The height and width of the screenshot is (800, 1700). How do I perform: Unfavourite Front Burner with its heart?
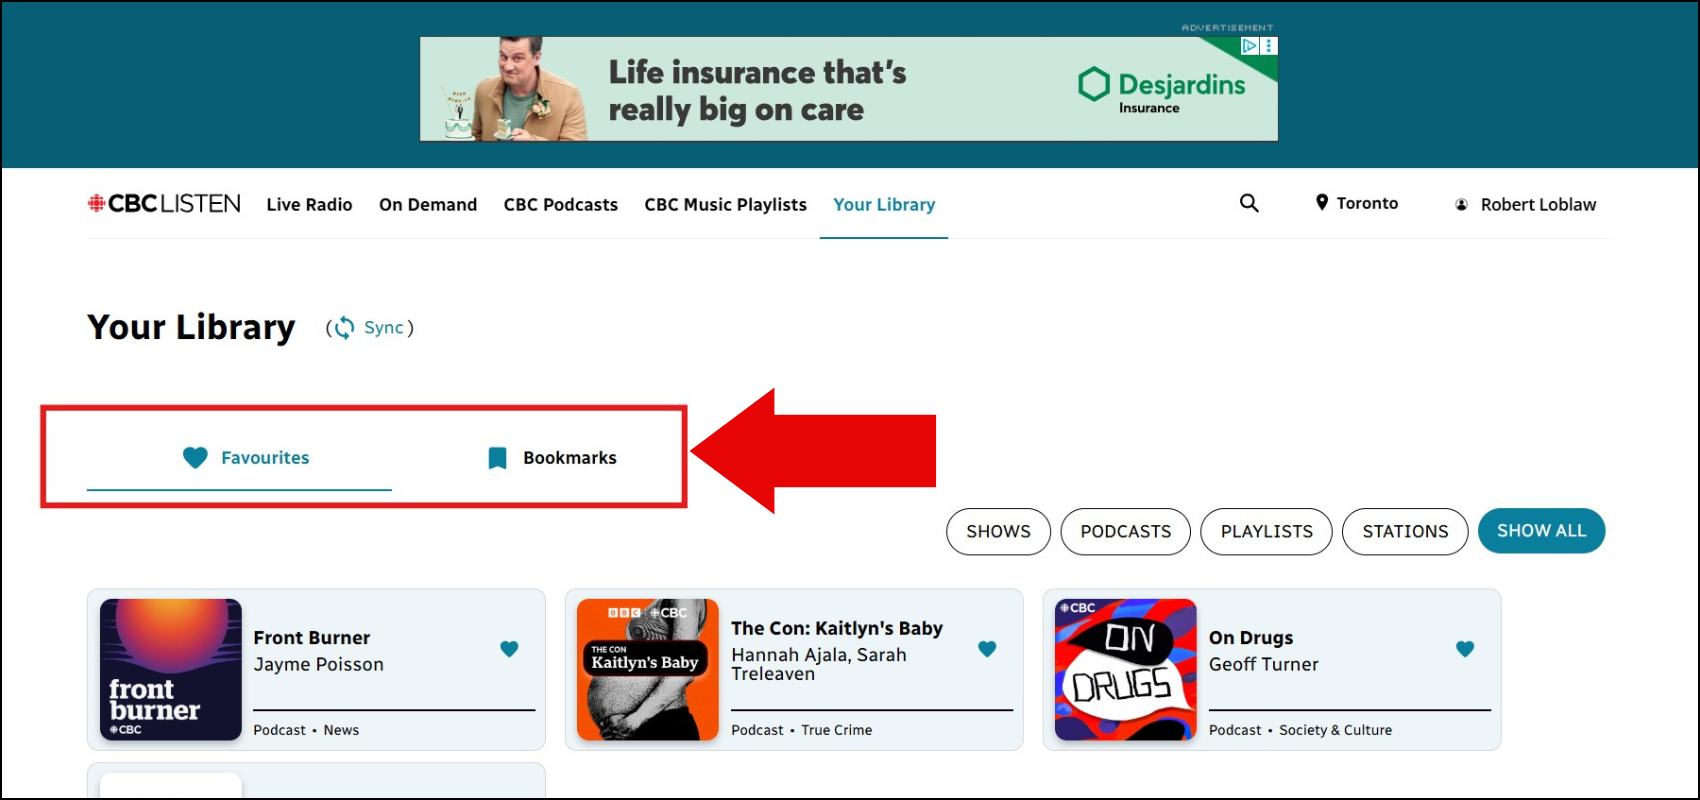(509, 649)
